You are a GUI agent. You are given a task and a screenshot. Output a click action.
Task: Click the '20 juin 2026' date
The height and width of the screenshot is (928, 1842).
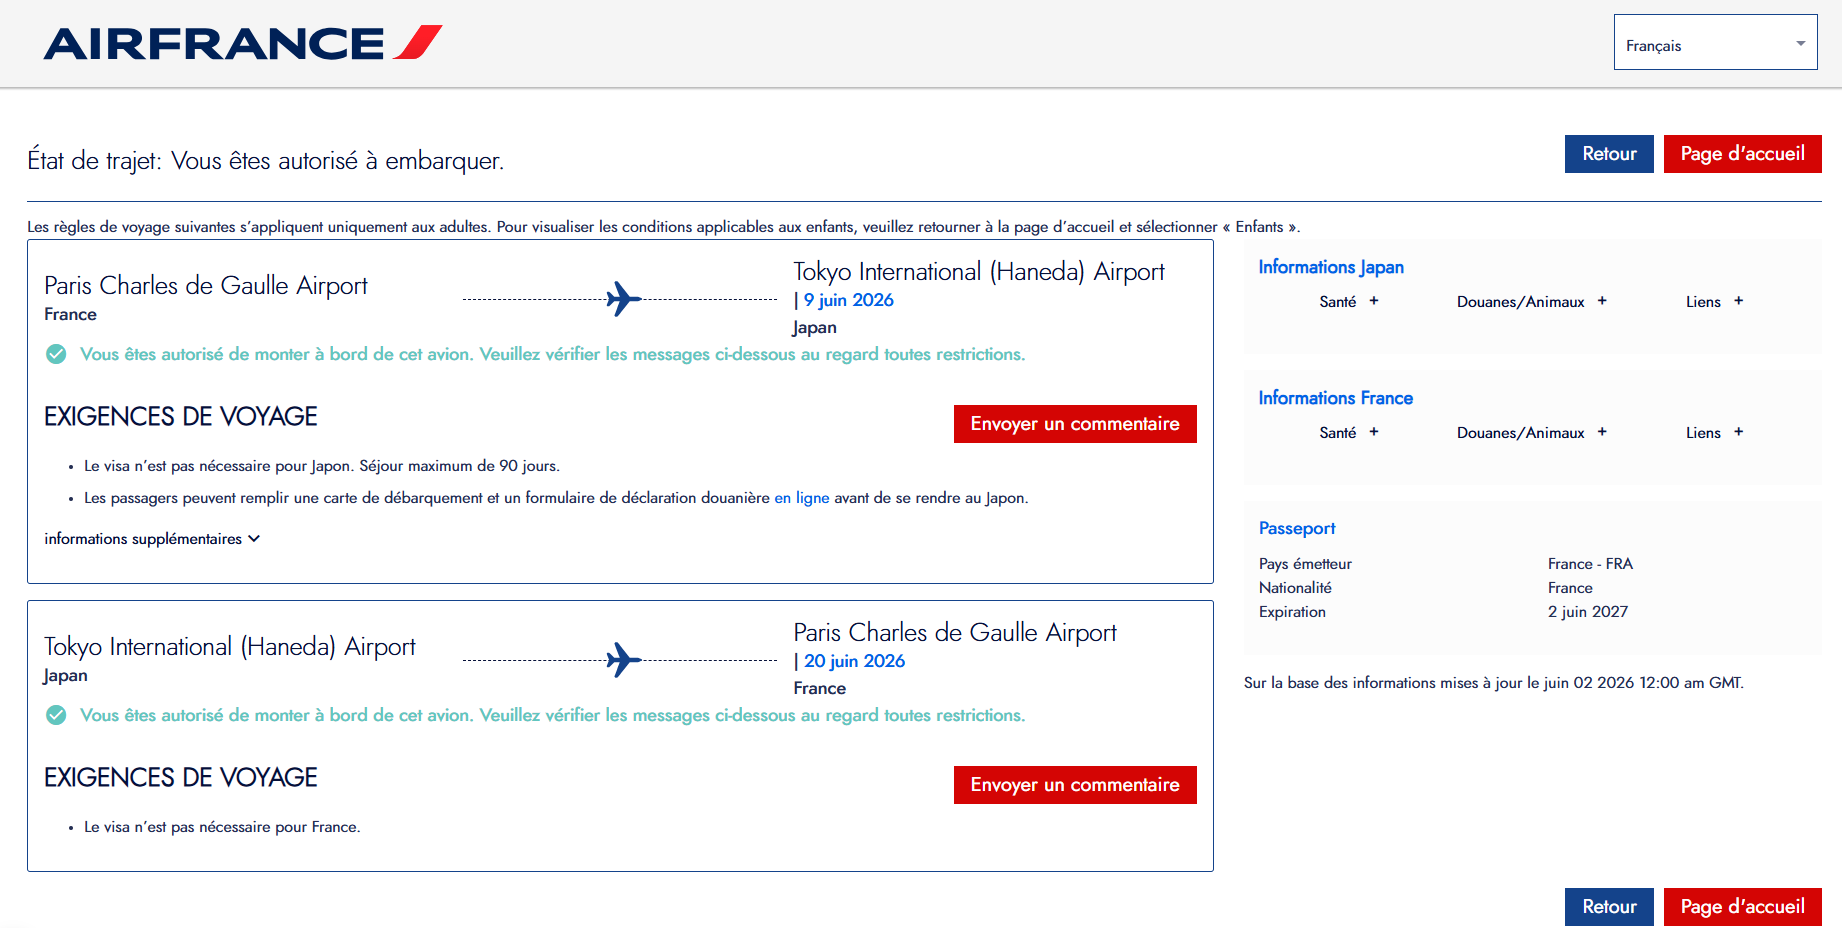pos(855,661)
